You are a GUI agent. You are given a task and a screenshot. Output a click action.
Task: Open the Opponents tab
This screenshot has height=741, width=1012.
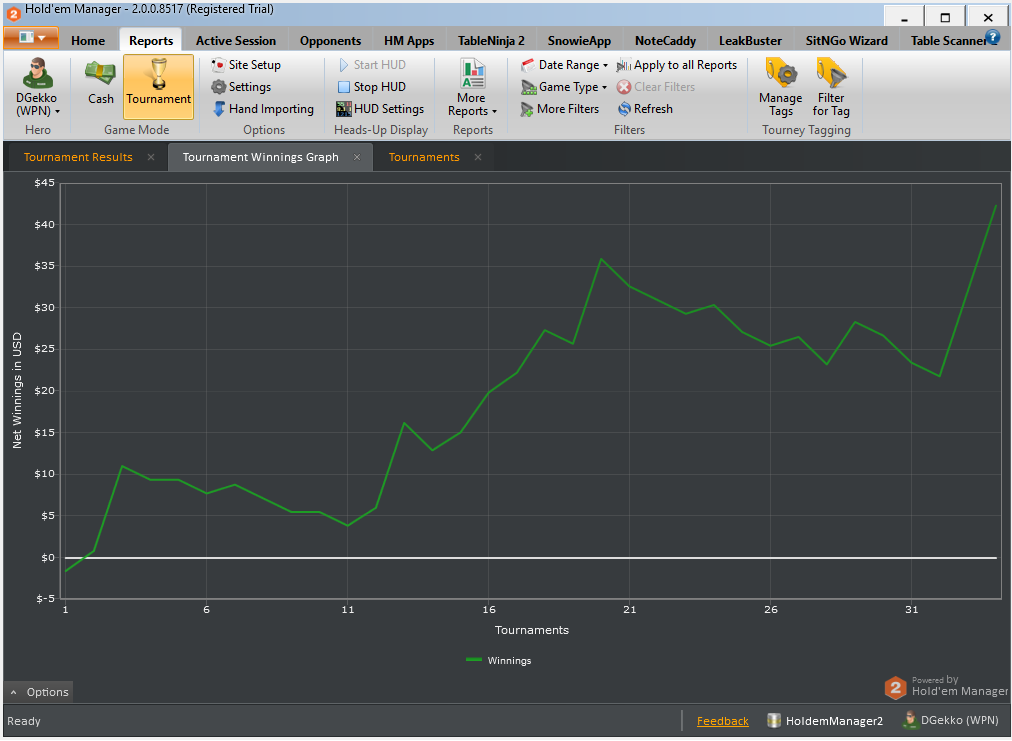pyautogui.click(x=330, y=41)
